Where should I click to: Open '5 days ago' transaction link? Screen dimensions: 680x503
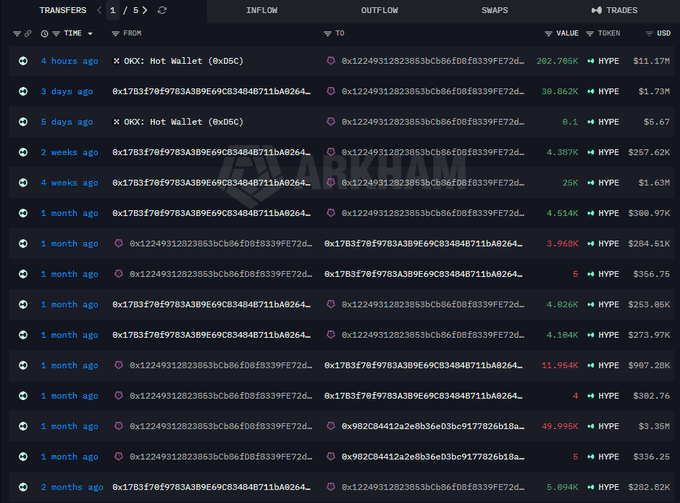pyautogui.click(x=67, y=122)
